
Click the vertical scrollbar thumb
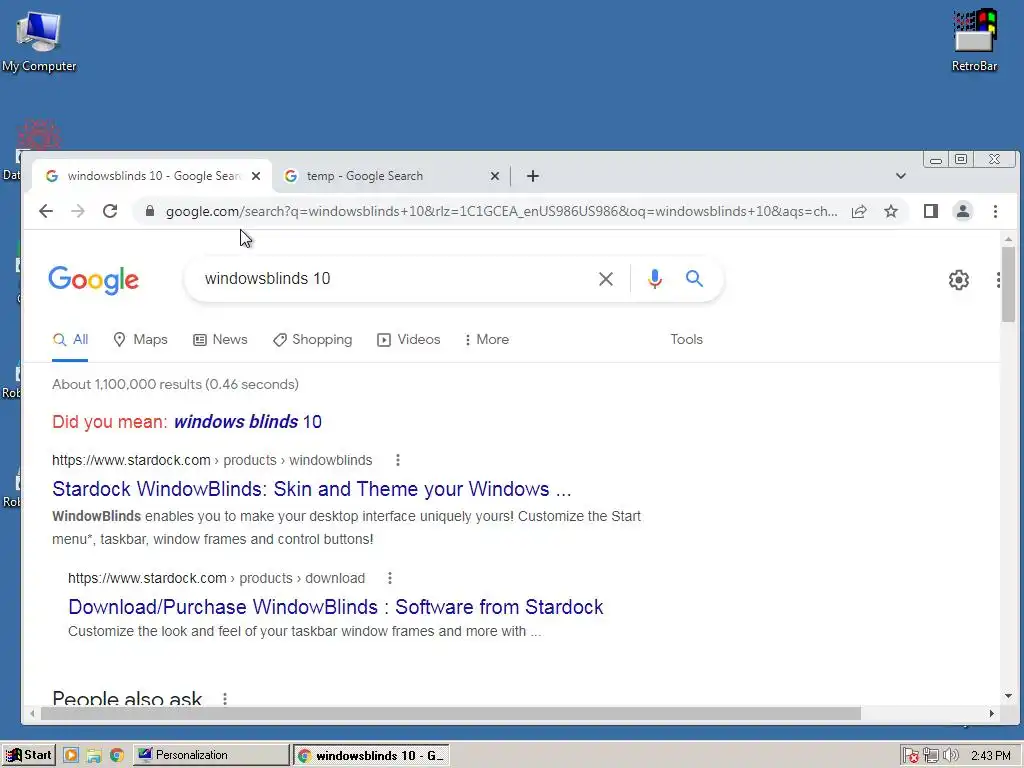point(1008,284)
